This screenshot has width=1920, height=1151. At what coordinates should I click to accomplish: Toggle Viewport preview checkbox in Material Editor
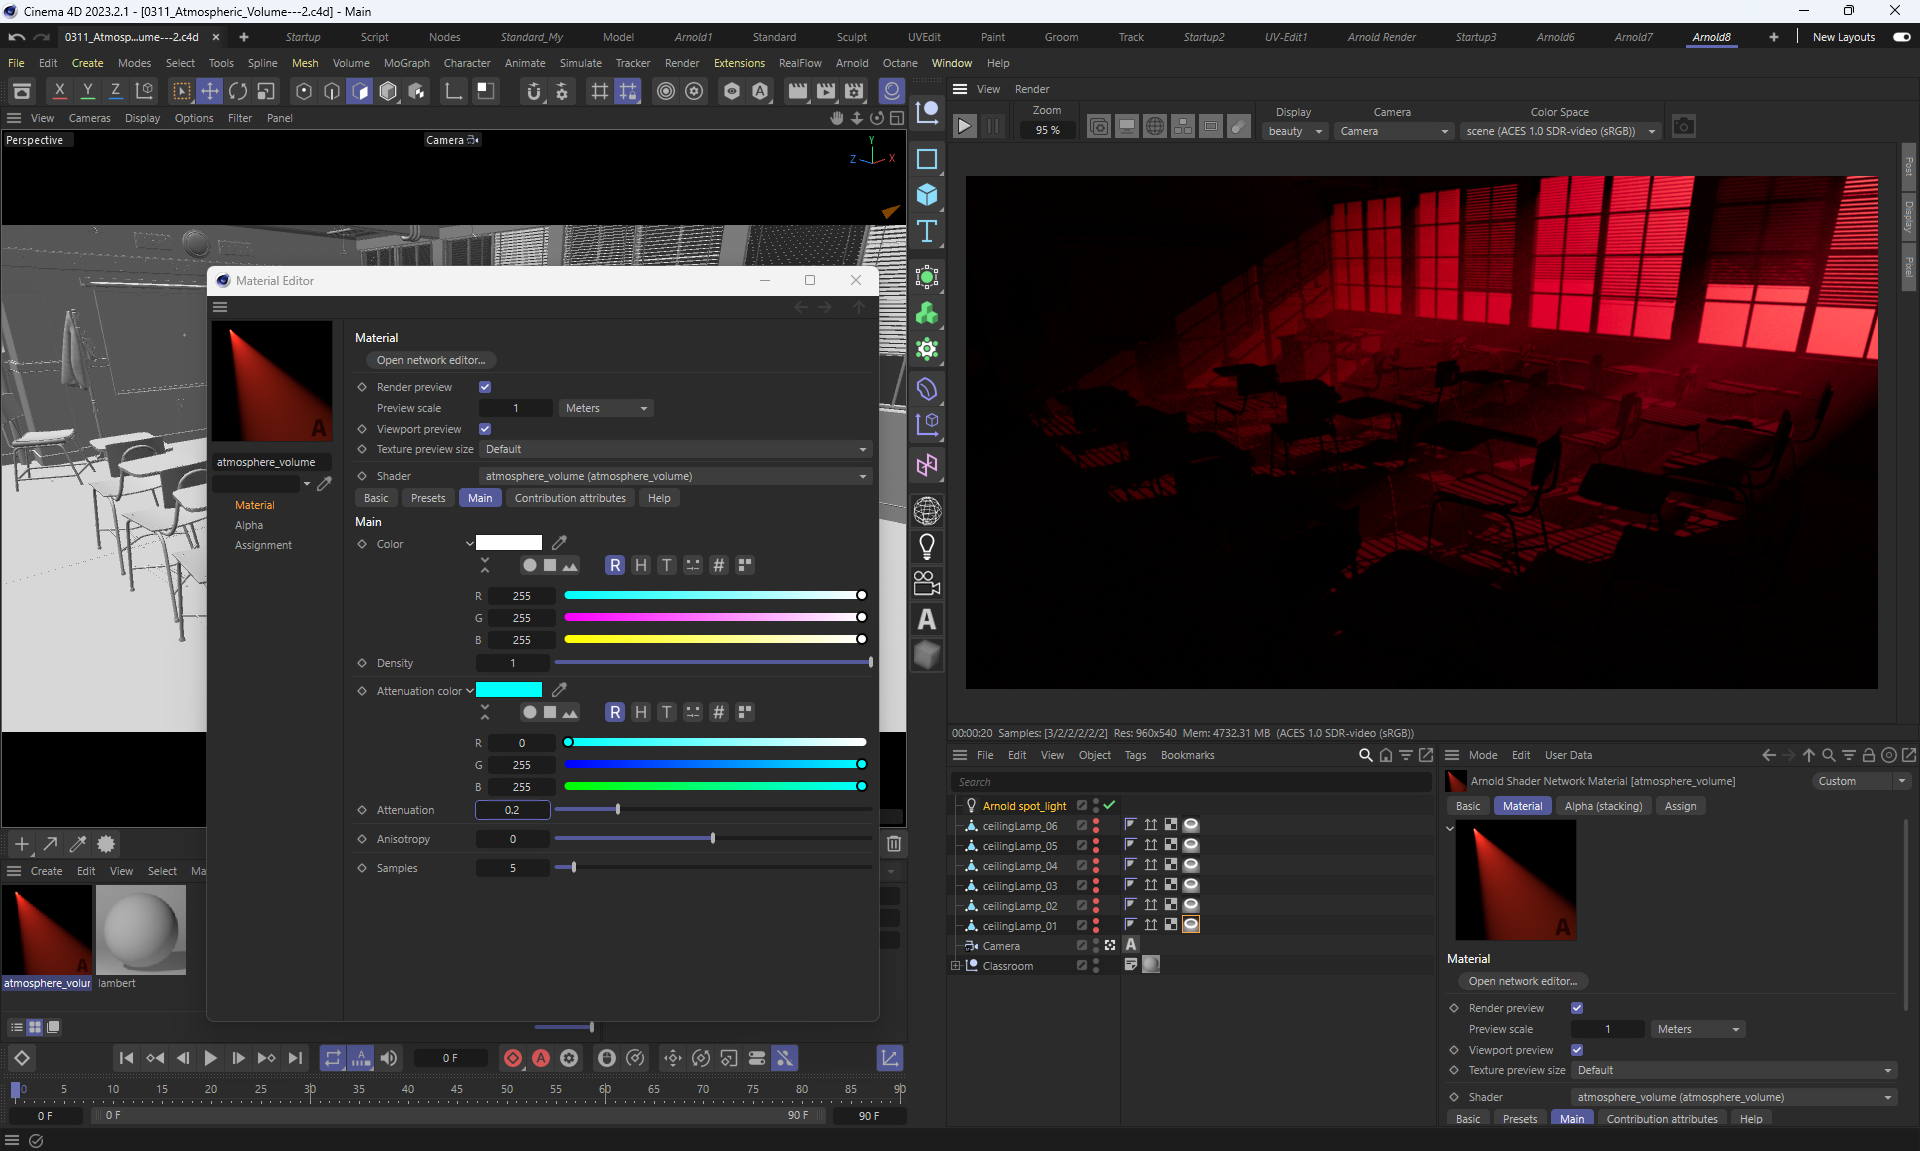click(x=485, y=429)
